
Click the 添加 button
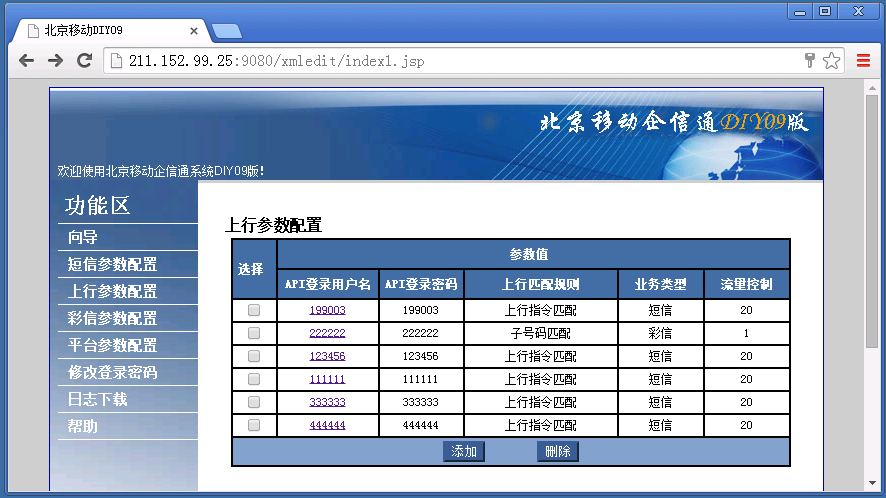463,452
